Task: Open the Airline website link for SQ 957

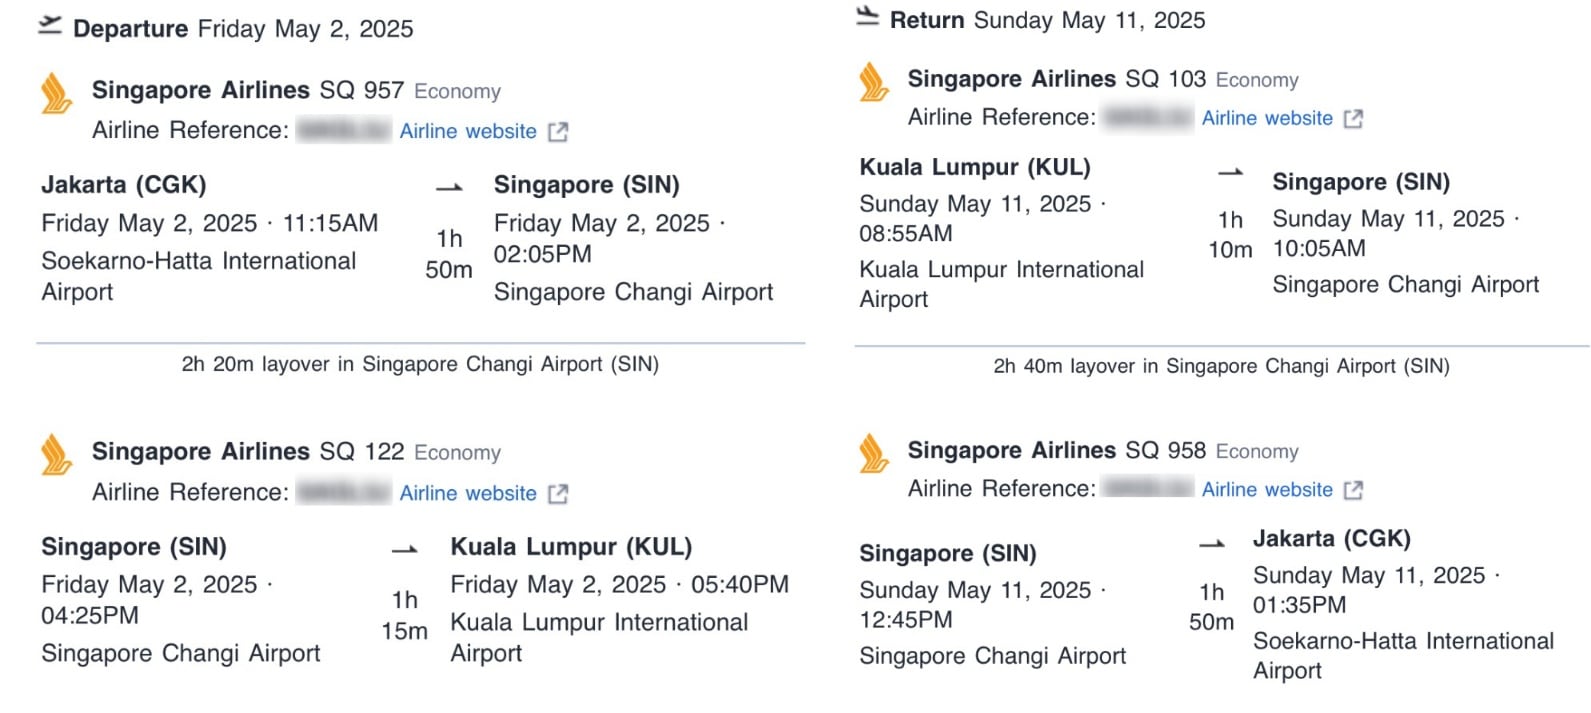Action: (467, 131)
